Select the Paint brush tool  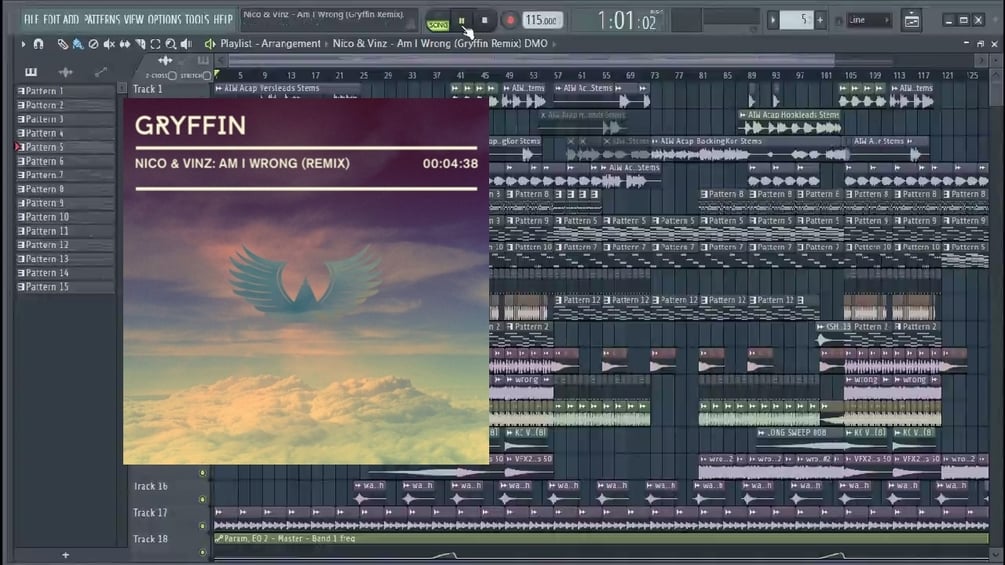pos(78,44)
